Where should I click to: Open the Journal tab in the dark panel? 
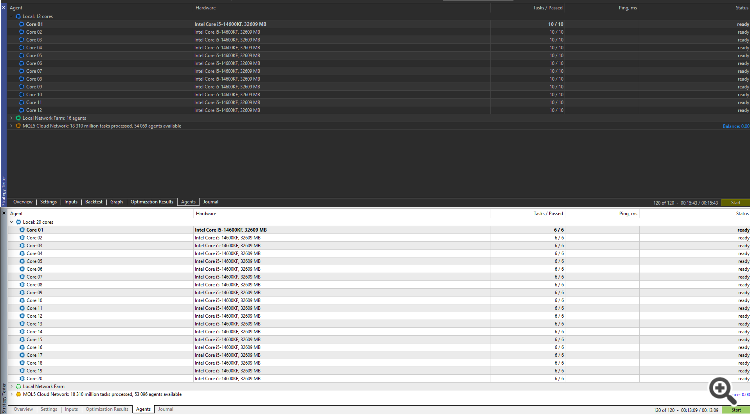click(210, 202)
